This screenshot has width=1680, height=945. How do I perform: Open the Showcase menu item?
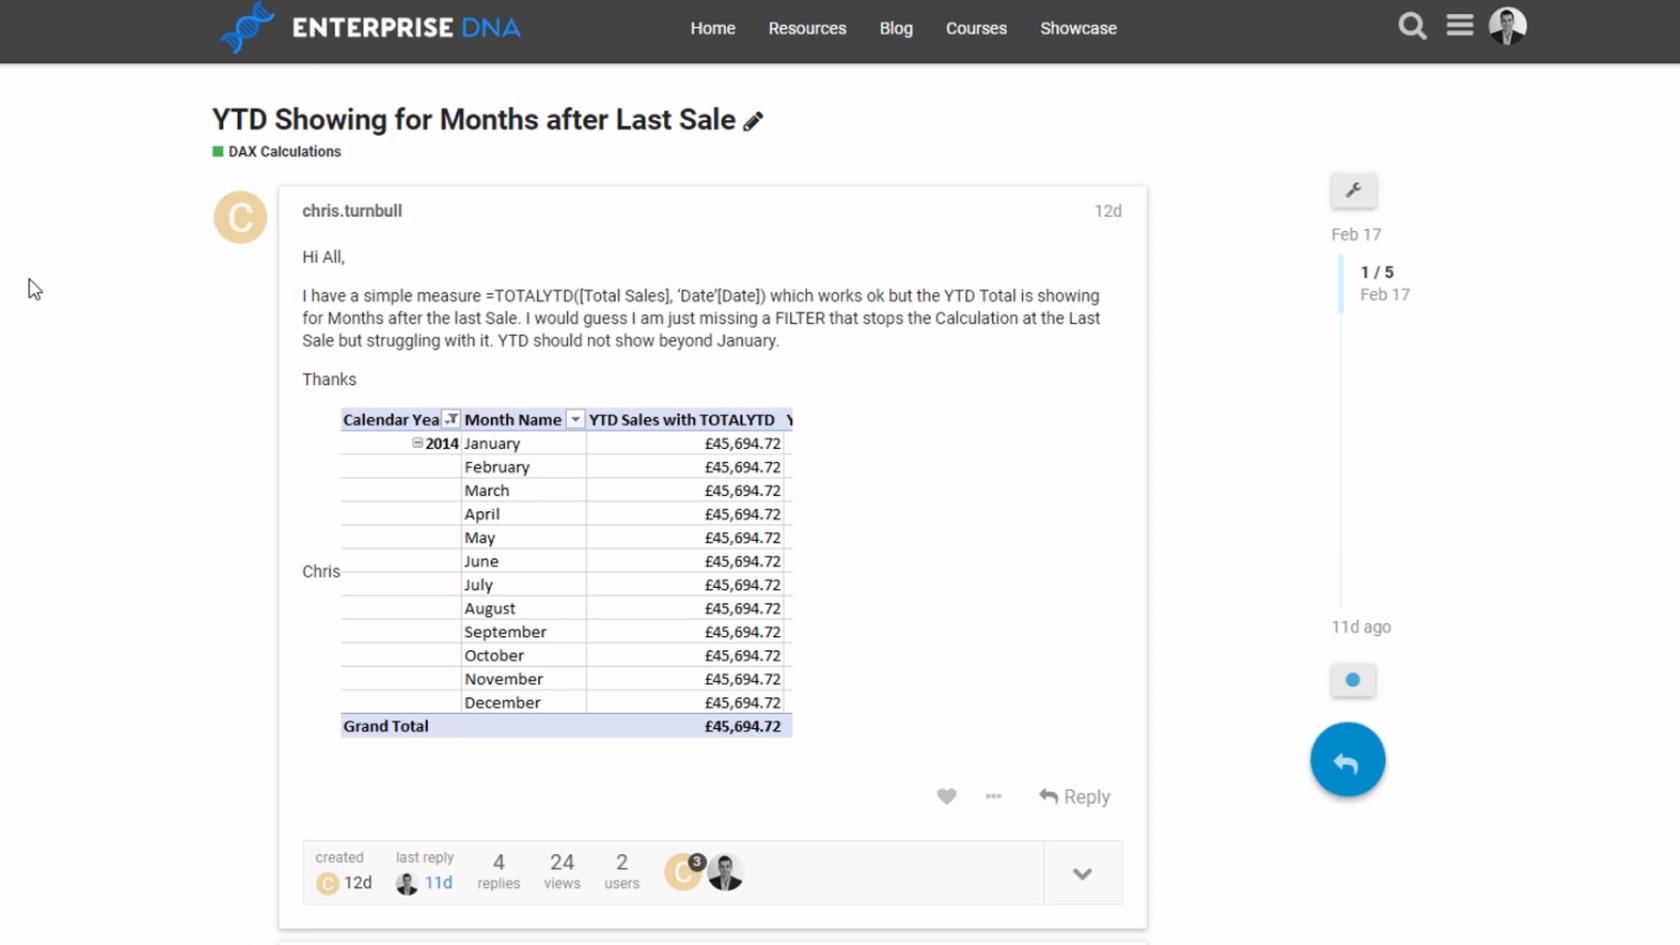pyautogui.click(x=1078, y=28)
